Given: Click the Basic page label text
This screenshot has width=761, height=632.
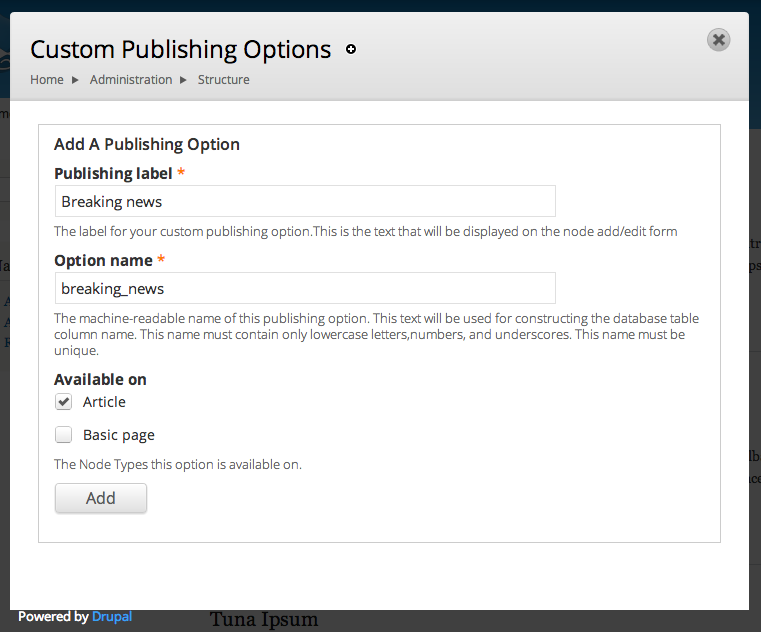Looking at the screenshot, I should point(118,435).
